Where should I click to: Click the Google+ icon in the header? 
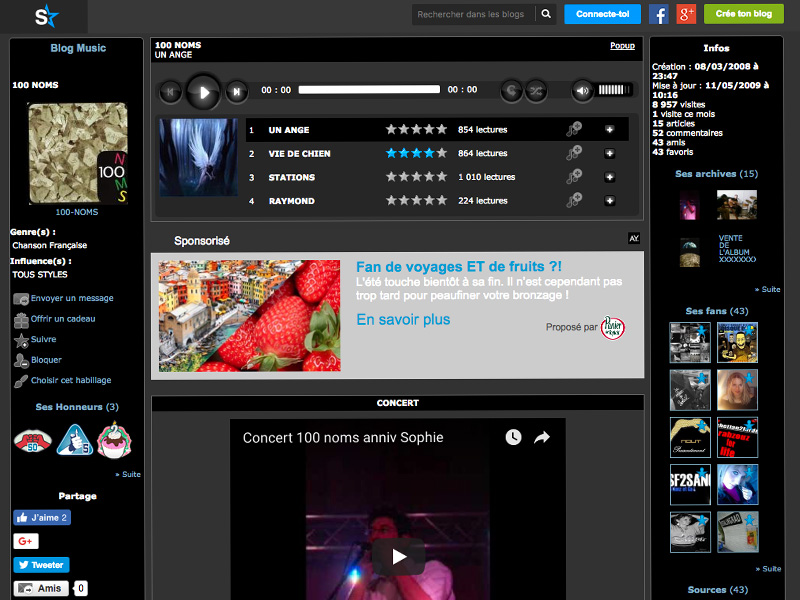coord(686,14)
